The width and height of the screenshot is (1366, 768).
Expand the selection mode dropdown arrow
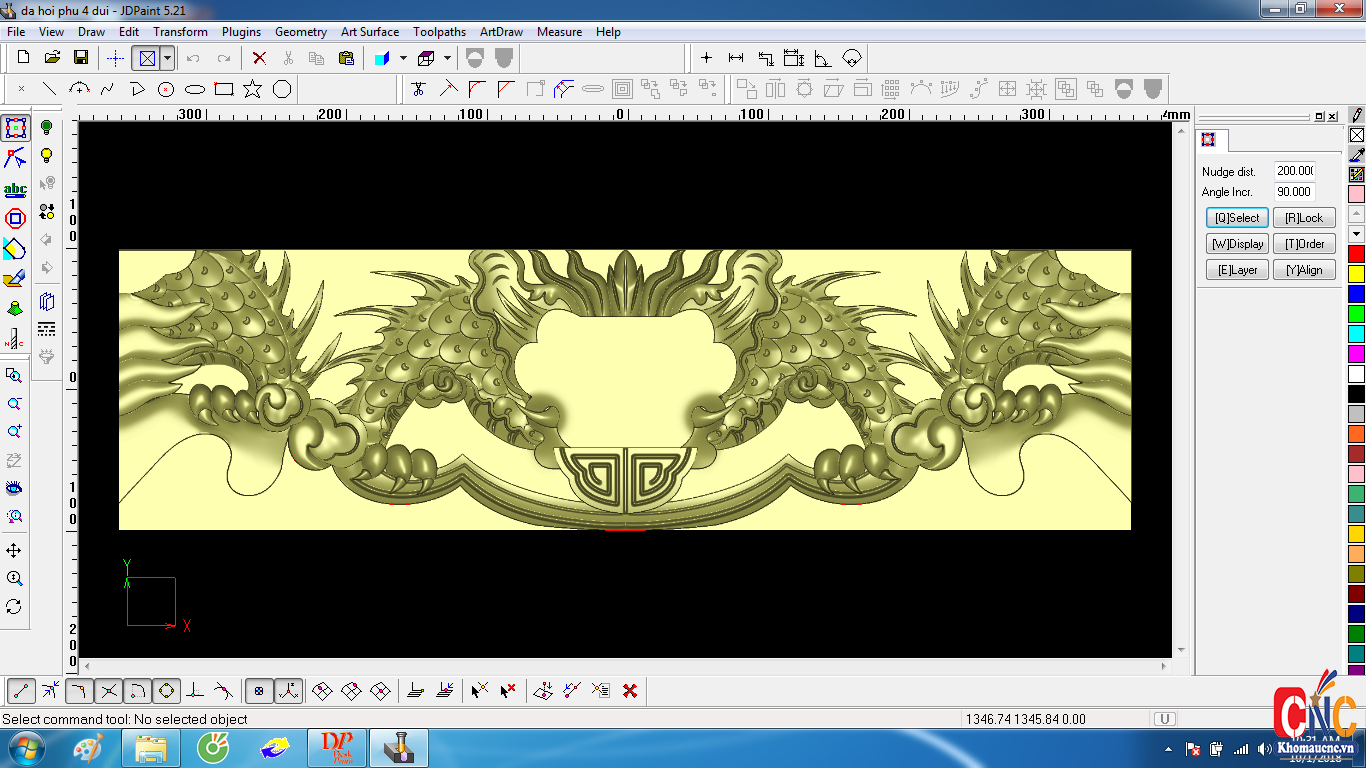[167, 58]
